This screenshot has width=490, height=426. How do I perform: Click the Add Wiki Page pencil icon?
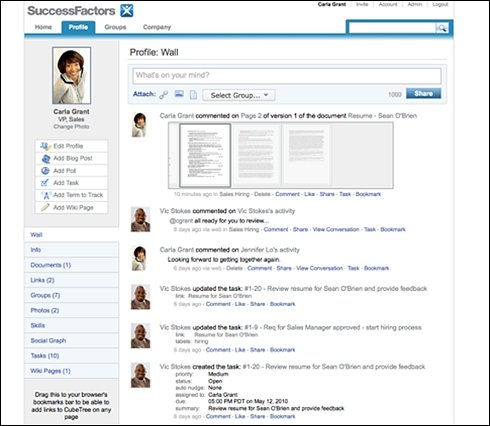click(x=45, y=207)
